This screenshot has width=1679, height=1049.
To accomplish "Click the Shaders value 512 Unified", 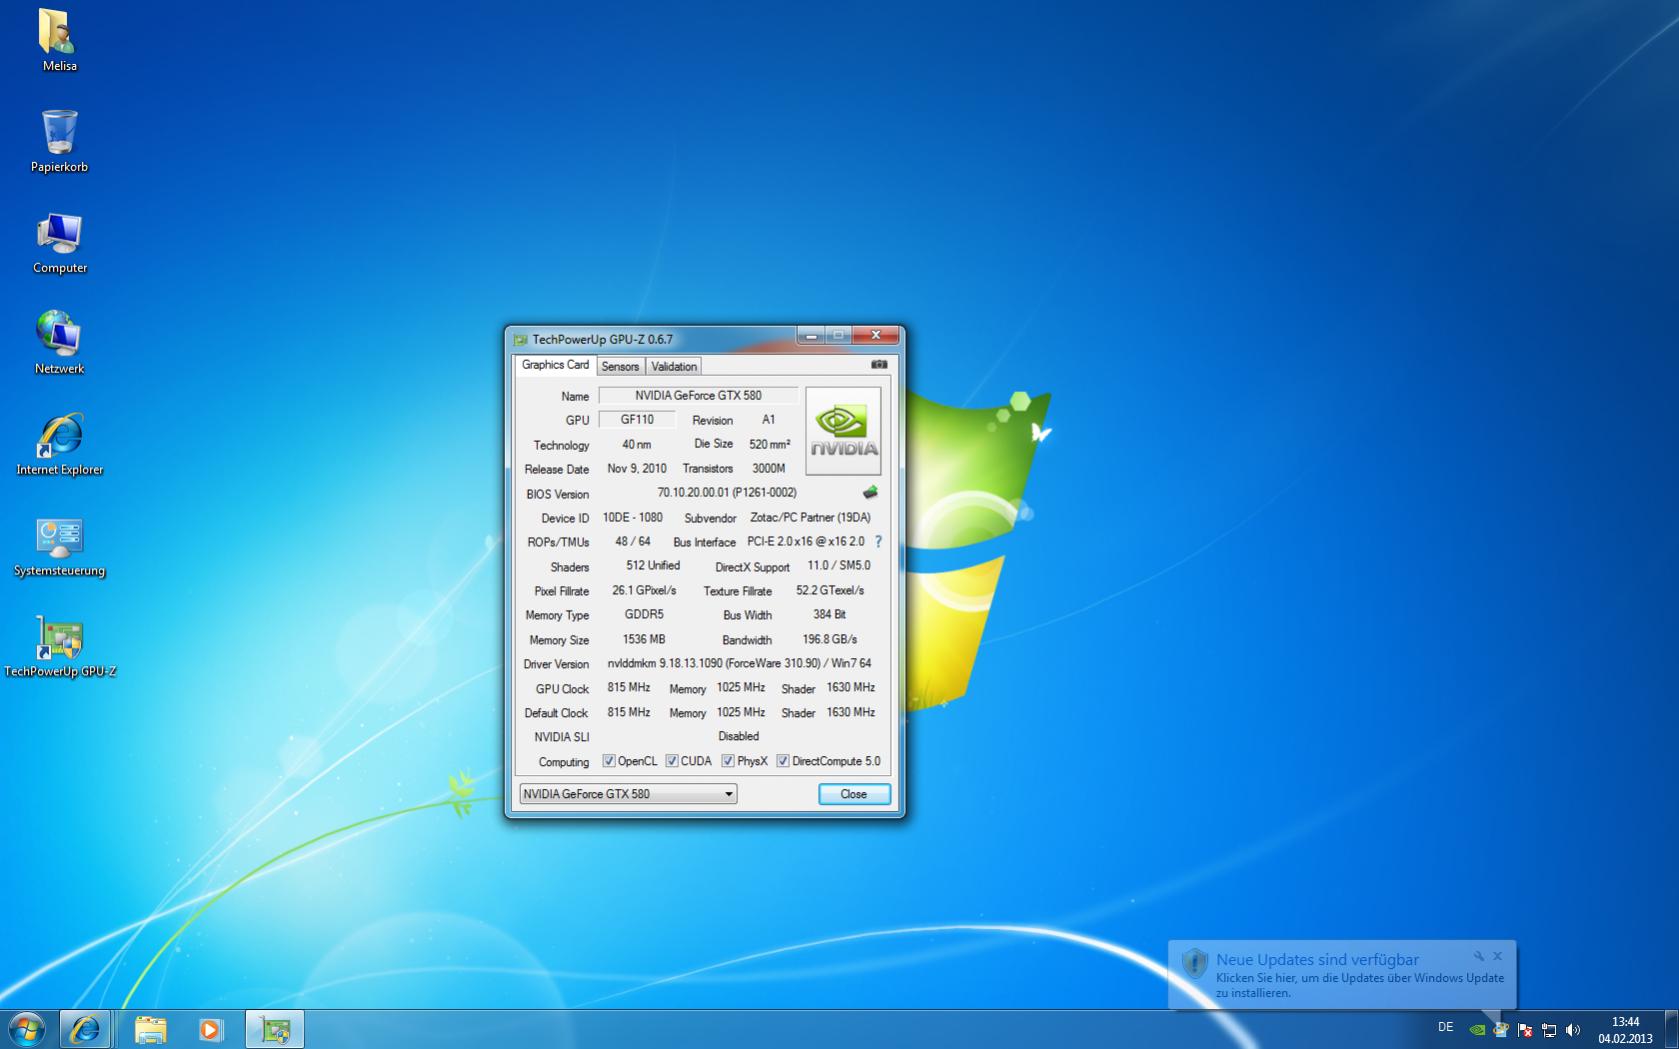I will tap(653, 566).
